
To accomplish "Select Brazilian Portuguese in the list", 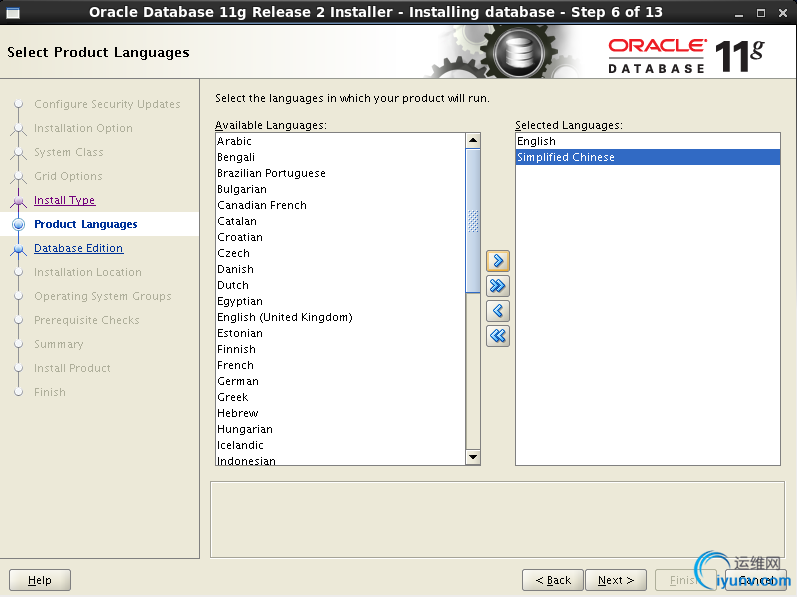I will [x=340, y=173].
